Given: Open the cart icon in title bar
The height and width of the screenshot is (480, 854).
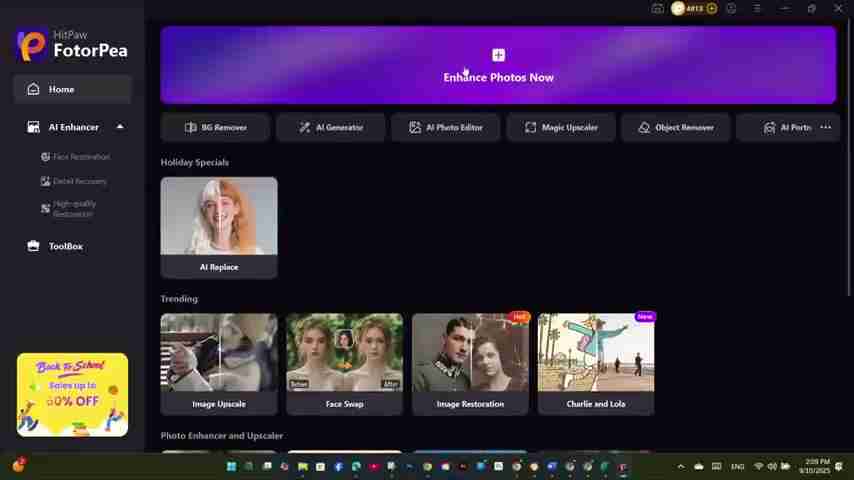Looking at the screenshot, I should (x=657, y=8).
